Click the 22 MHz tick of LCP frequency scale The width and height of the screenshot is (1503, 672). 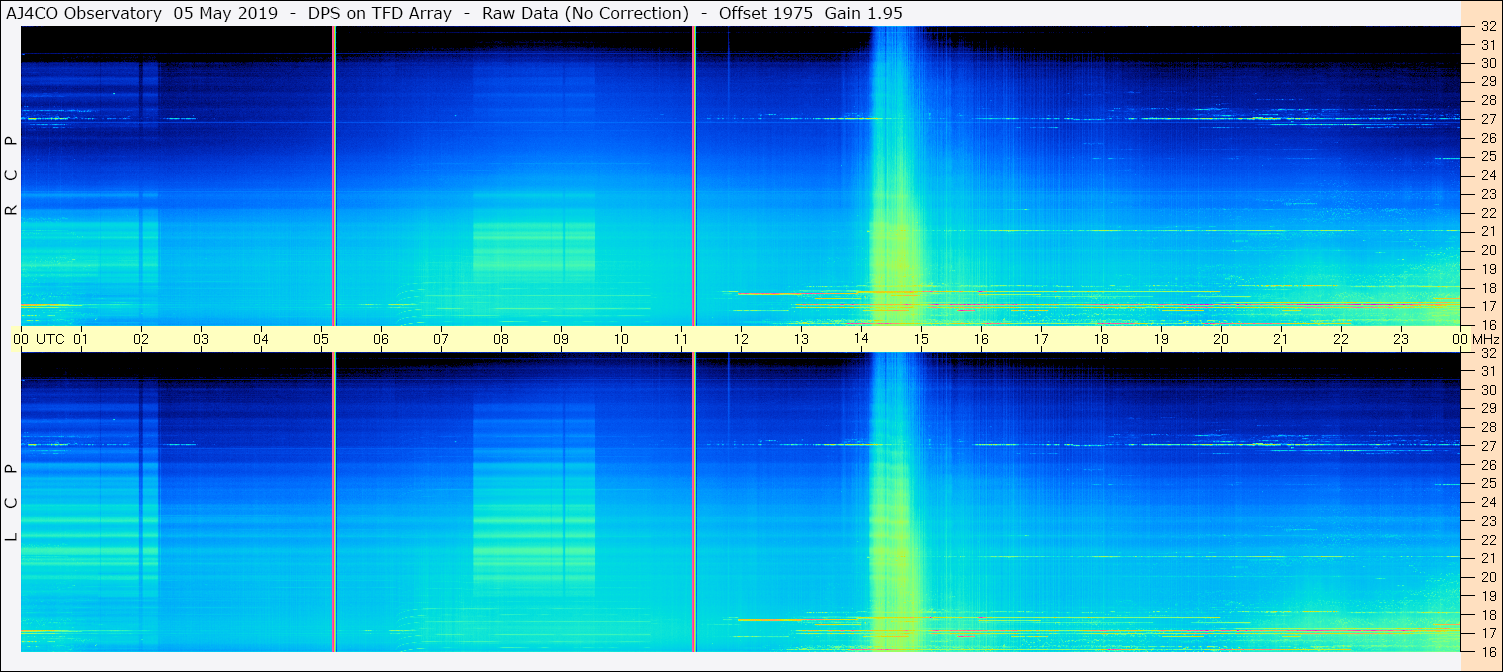[x=1487, y=540]
